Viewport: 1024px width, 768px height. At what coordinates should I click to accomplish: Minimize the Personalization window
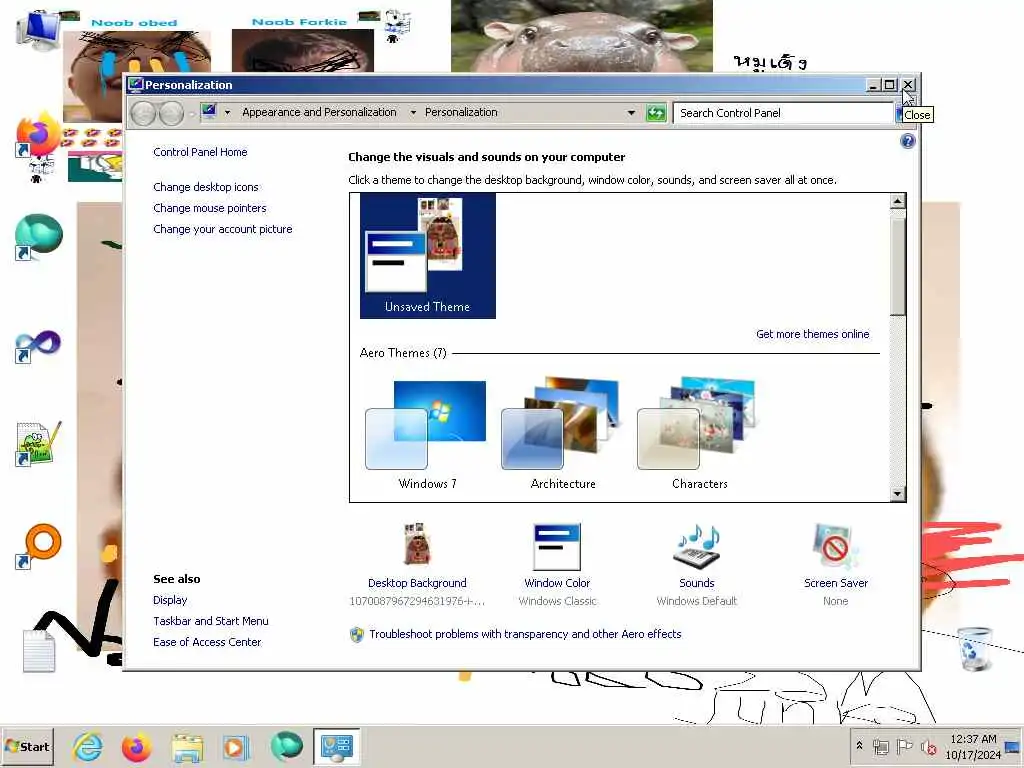tap(873, 85)
